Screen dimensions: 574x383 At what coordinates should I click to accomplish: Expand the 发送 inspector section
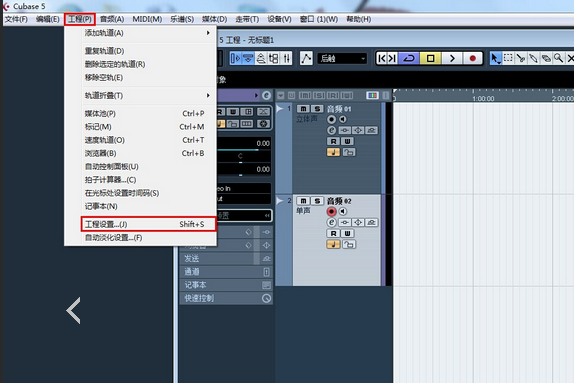pos(226,259)
